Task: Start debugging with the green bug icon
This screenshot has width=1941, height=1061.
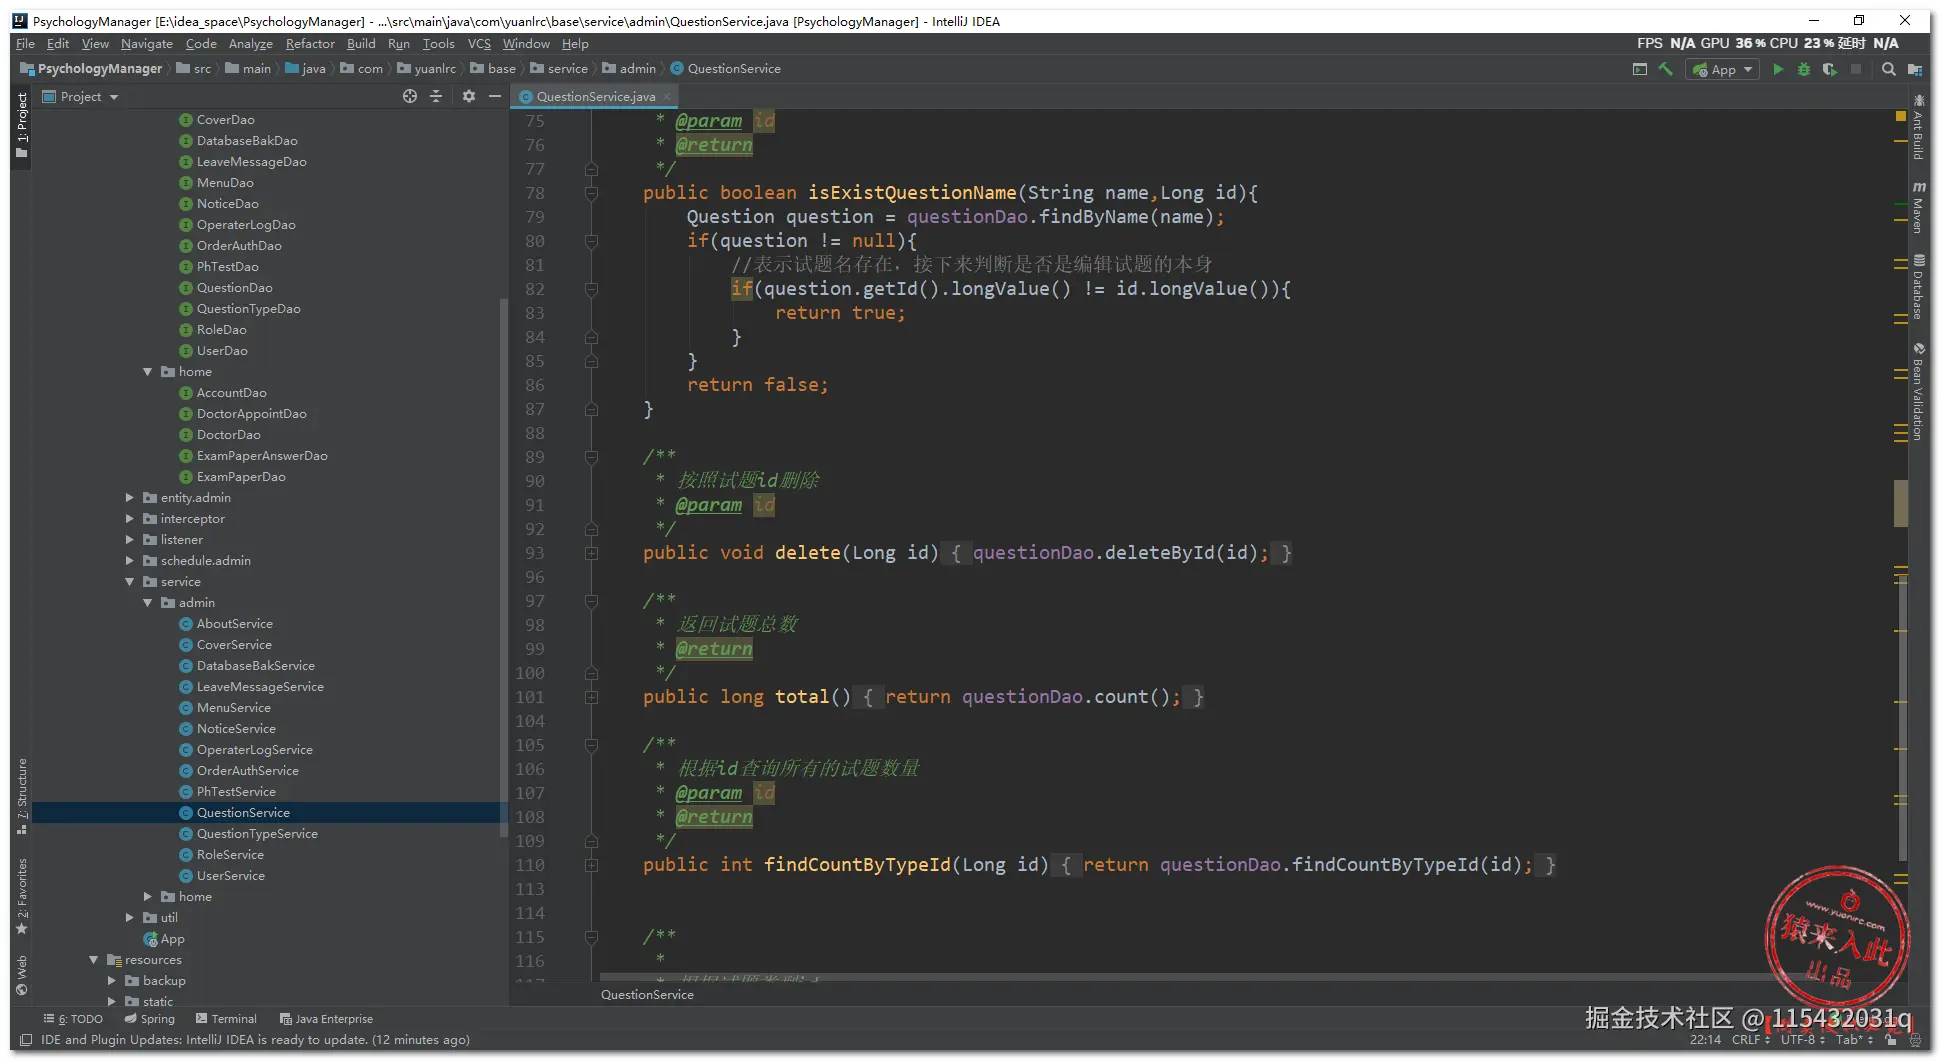Action: (x=1803, y=70)
